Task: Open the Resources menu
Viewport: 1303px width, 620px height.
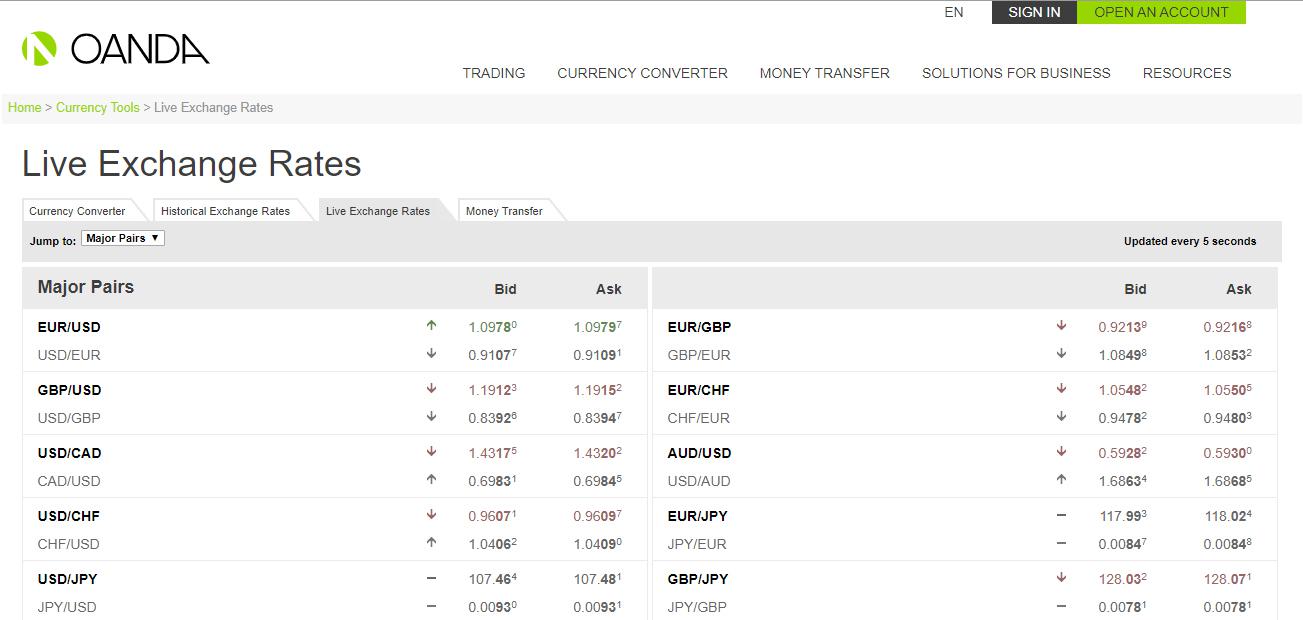Action: [1187, 73]
